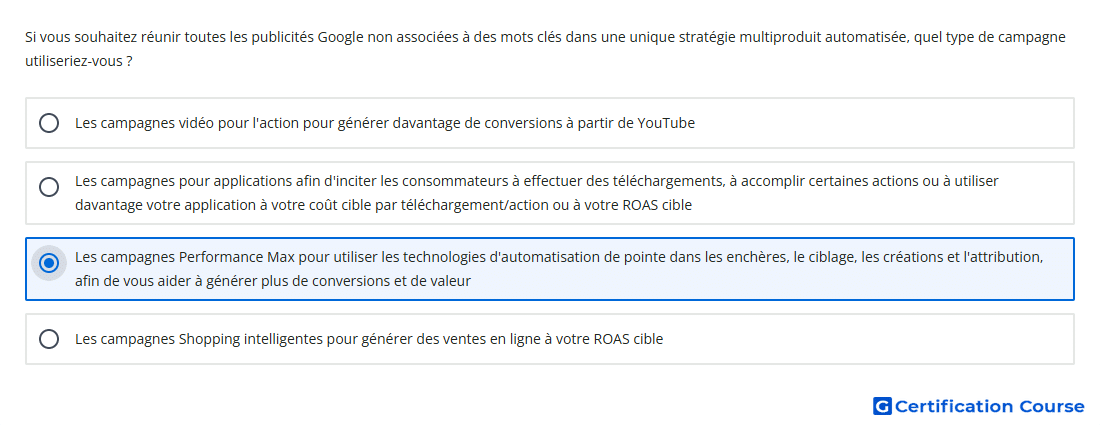This screenshot has height=425, width=1100.
Task: Click the question text about publicités Google
Action: coord(545,49)
